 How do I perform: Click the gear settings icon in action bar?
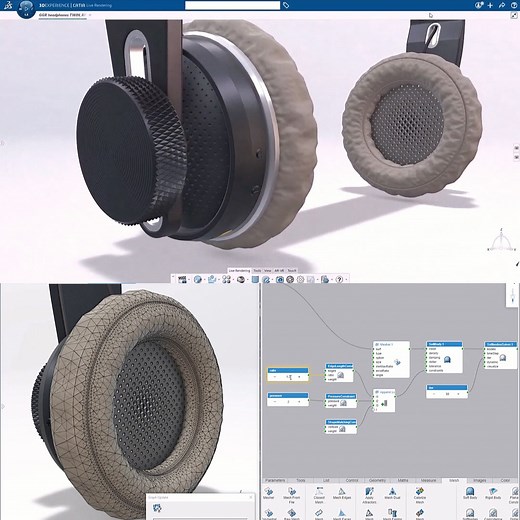300,279
